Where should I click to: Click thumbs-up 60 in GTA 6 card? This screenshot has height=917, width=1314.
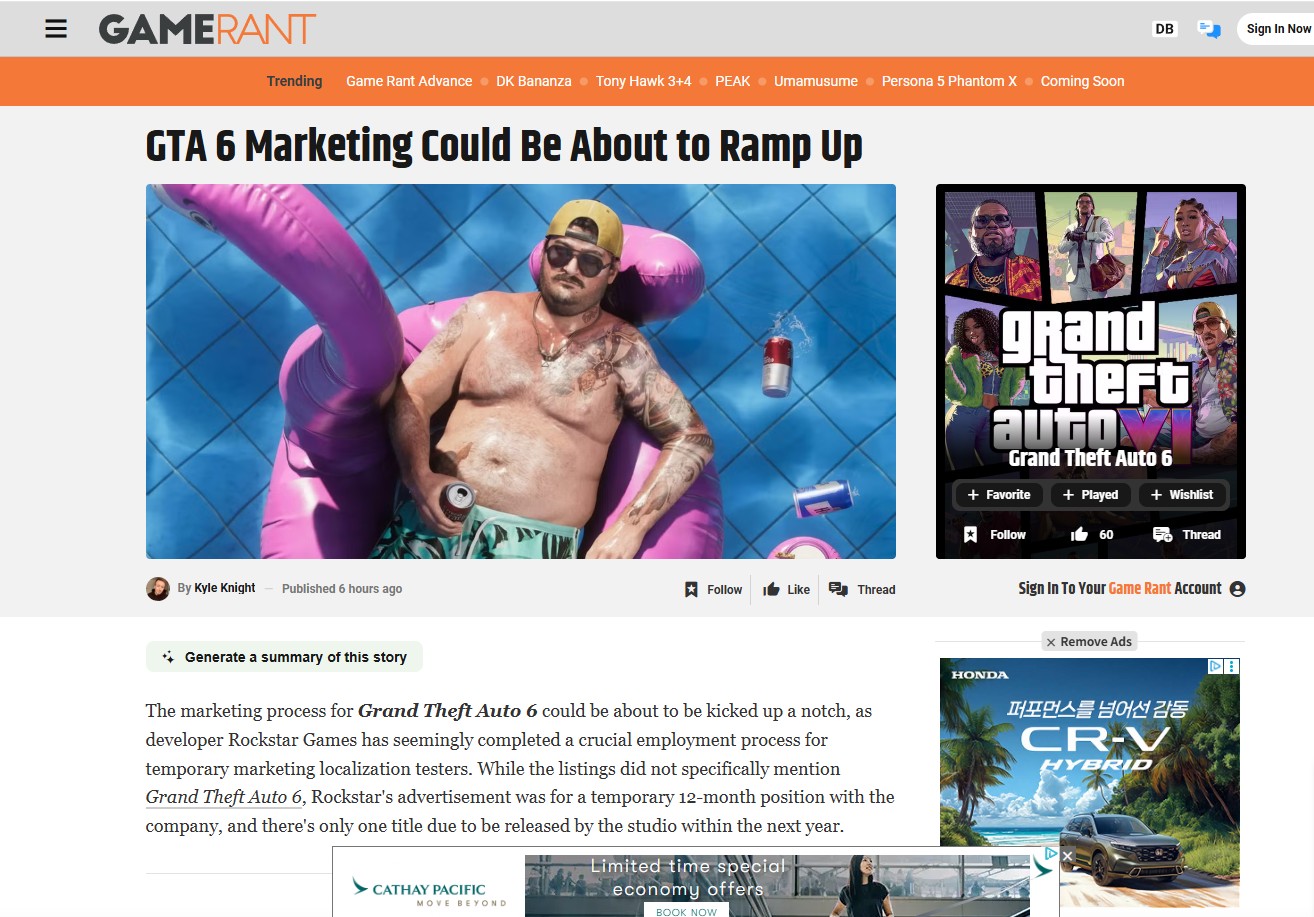1092,535
